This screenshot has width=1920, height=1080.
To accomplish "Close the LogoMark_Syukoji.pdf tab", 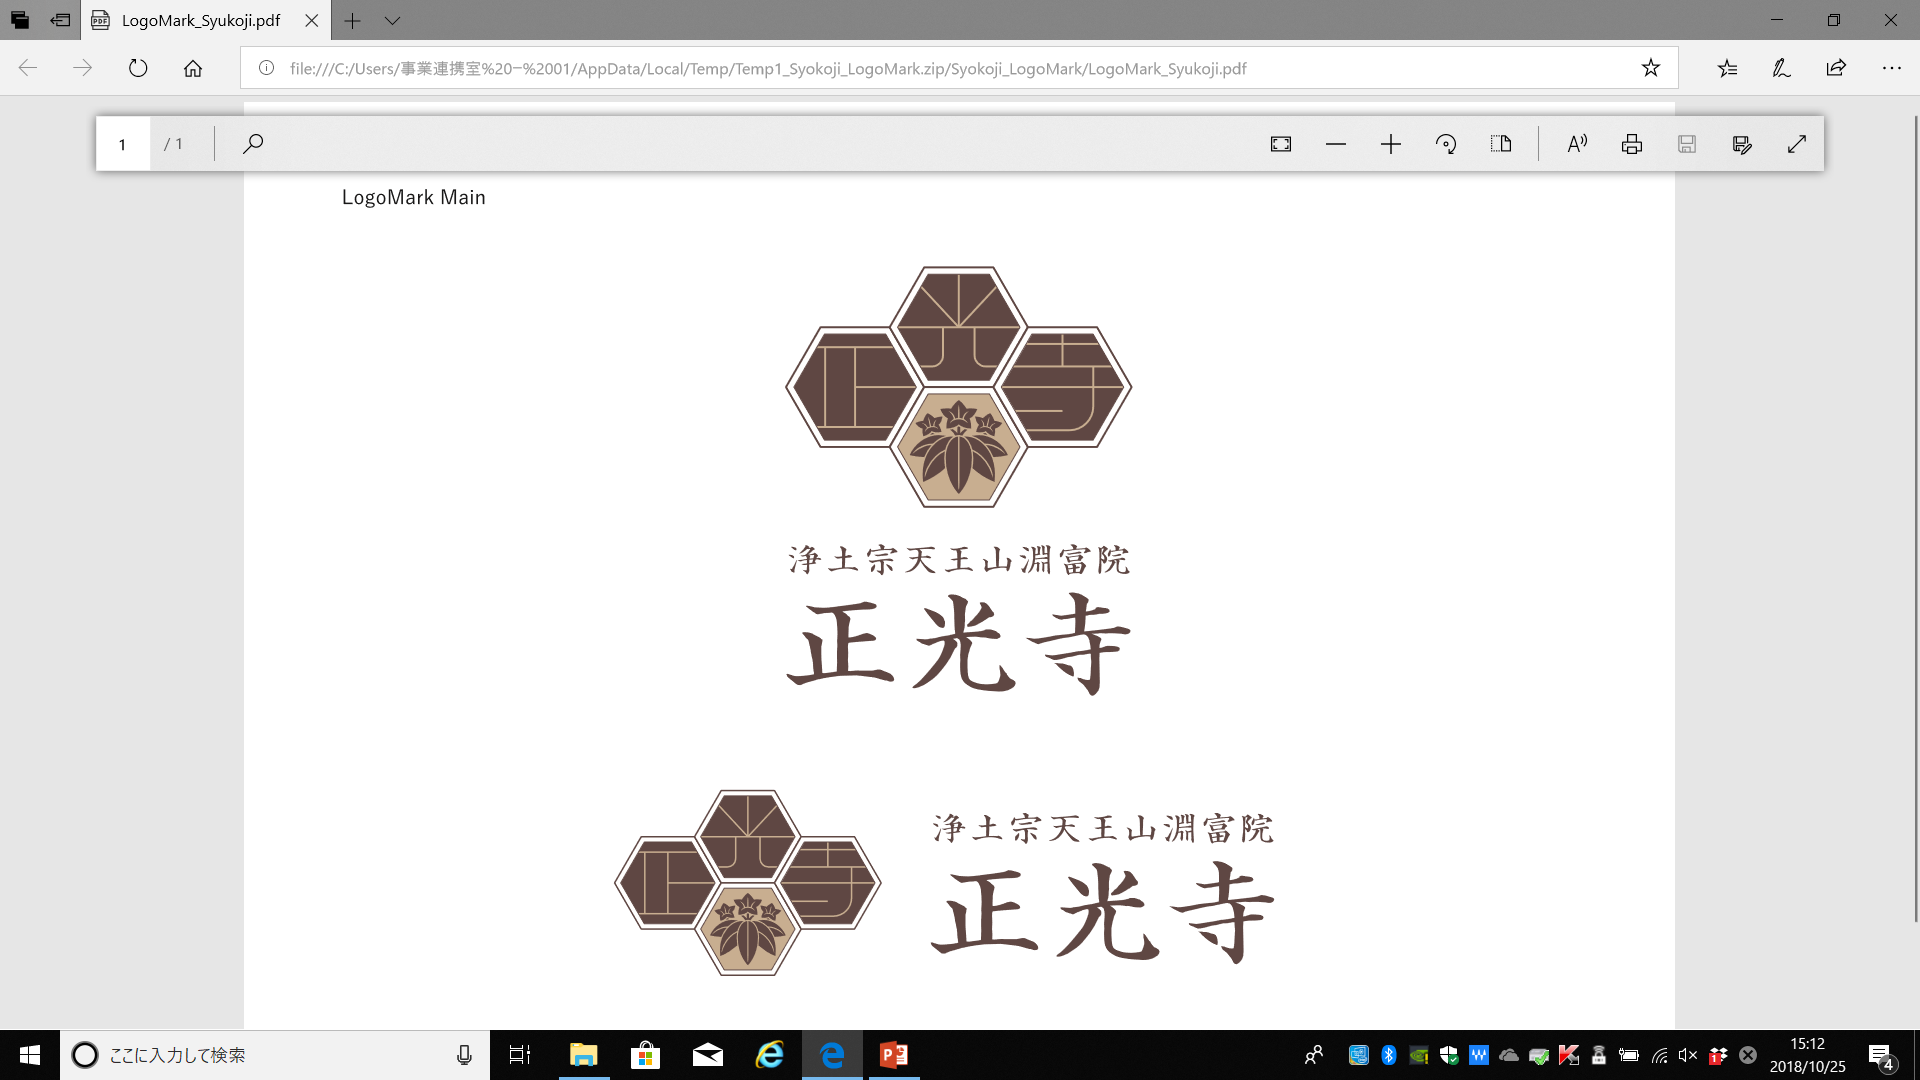I will click(312, 20).
